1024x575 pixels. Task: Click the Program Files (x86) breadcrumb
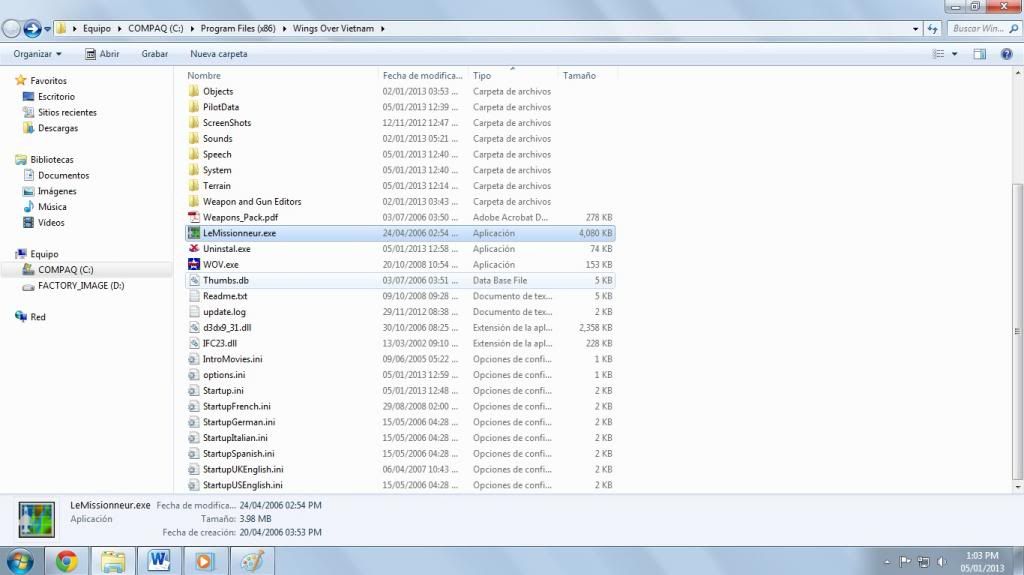click(238, 29)
